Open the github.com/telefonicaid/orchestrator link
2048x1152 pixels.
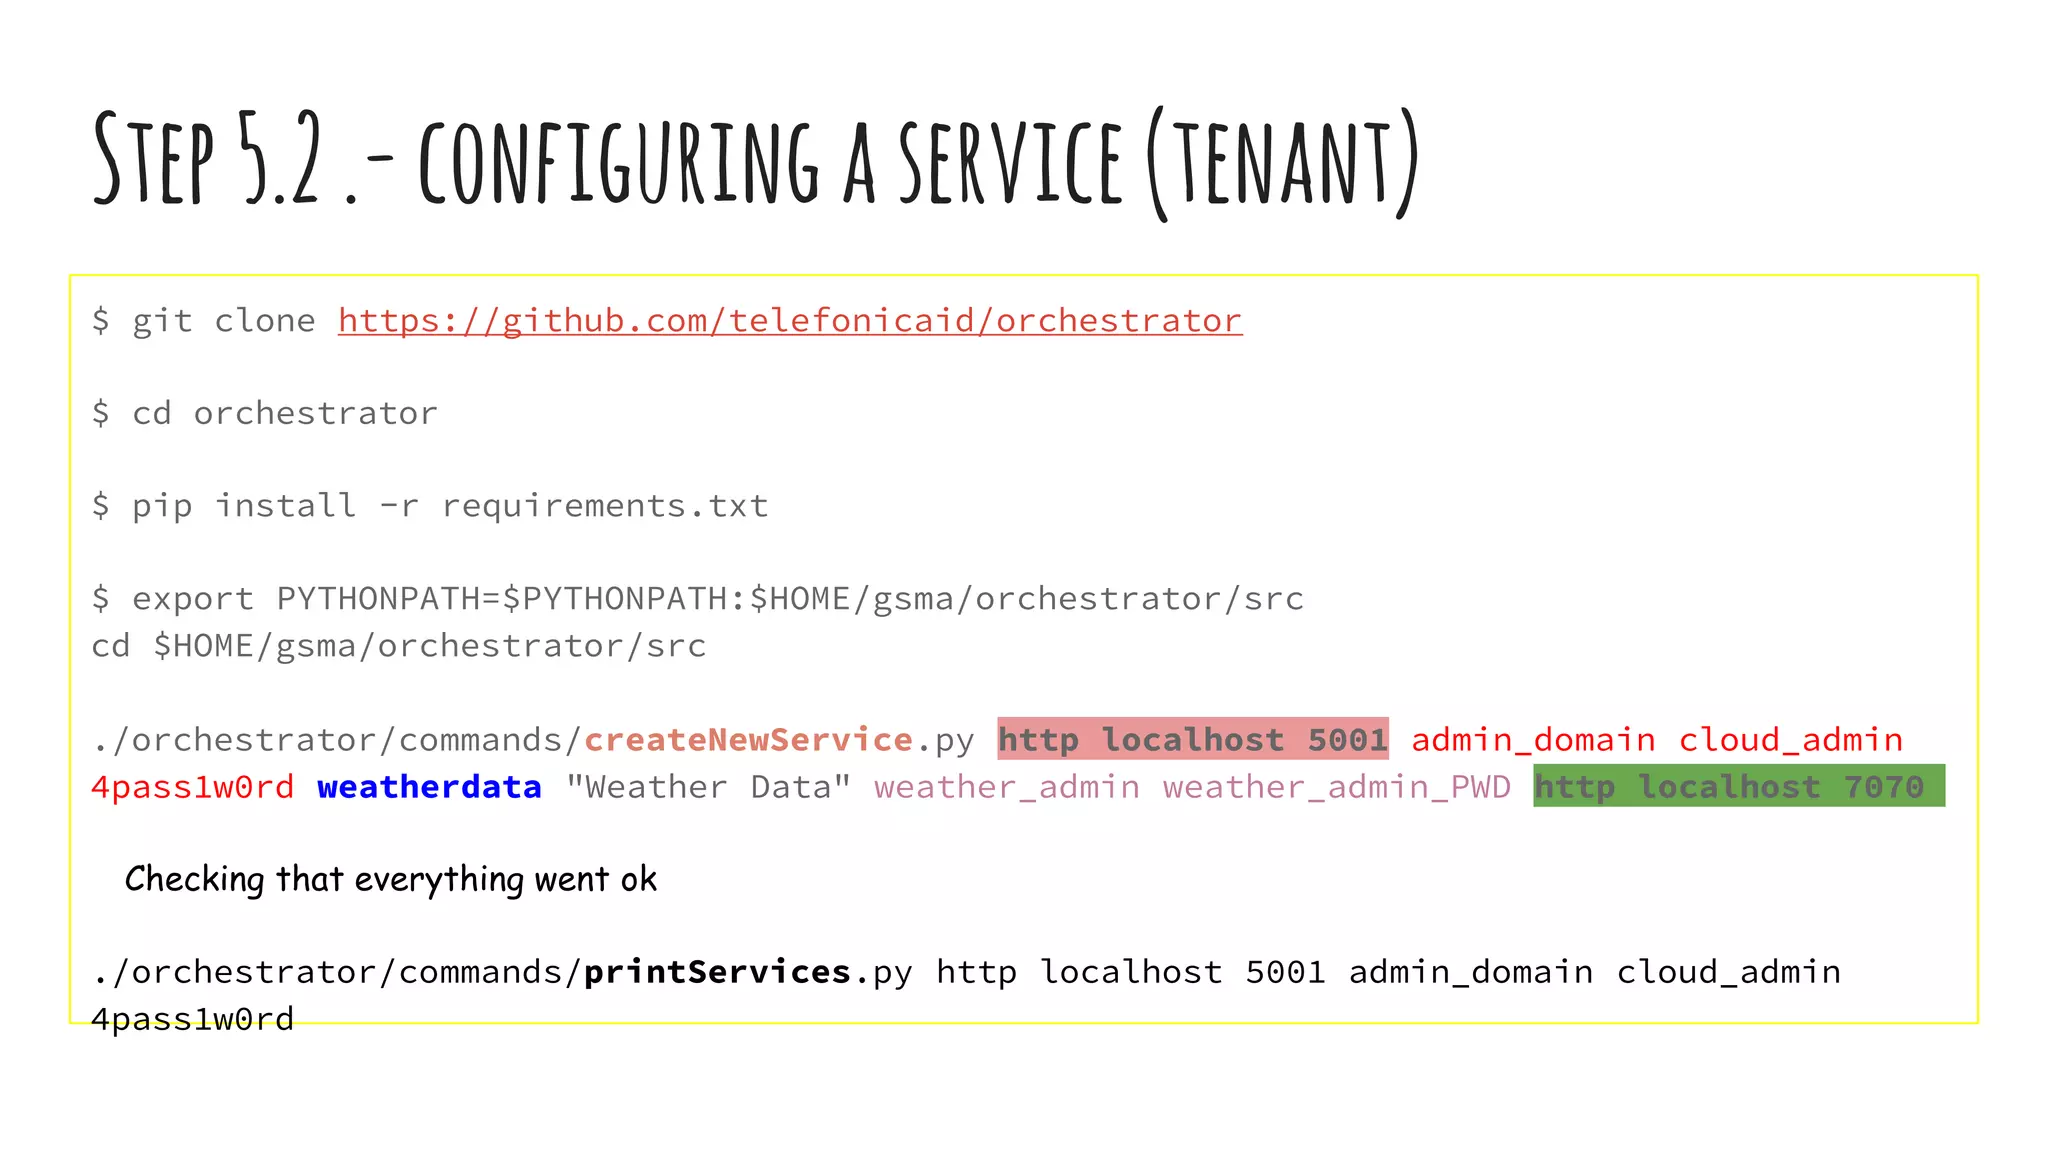coord(790,321)
